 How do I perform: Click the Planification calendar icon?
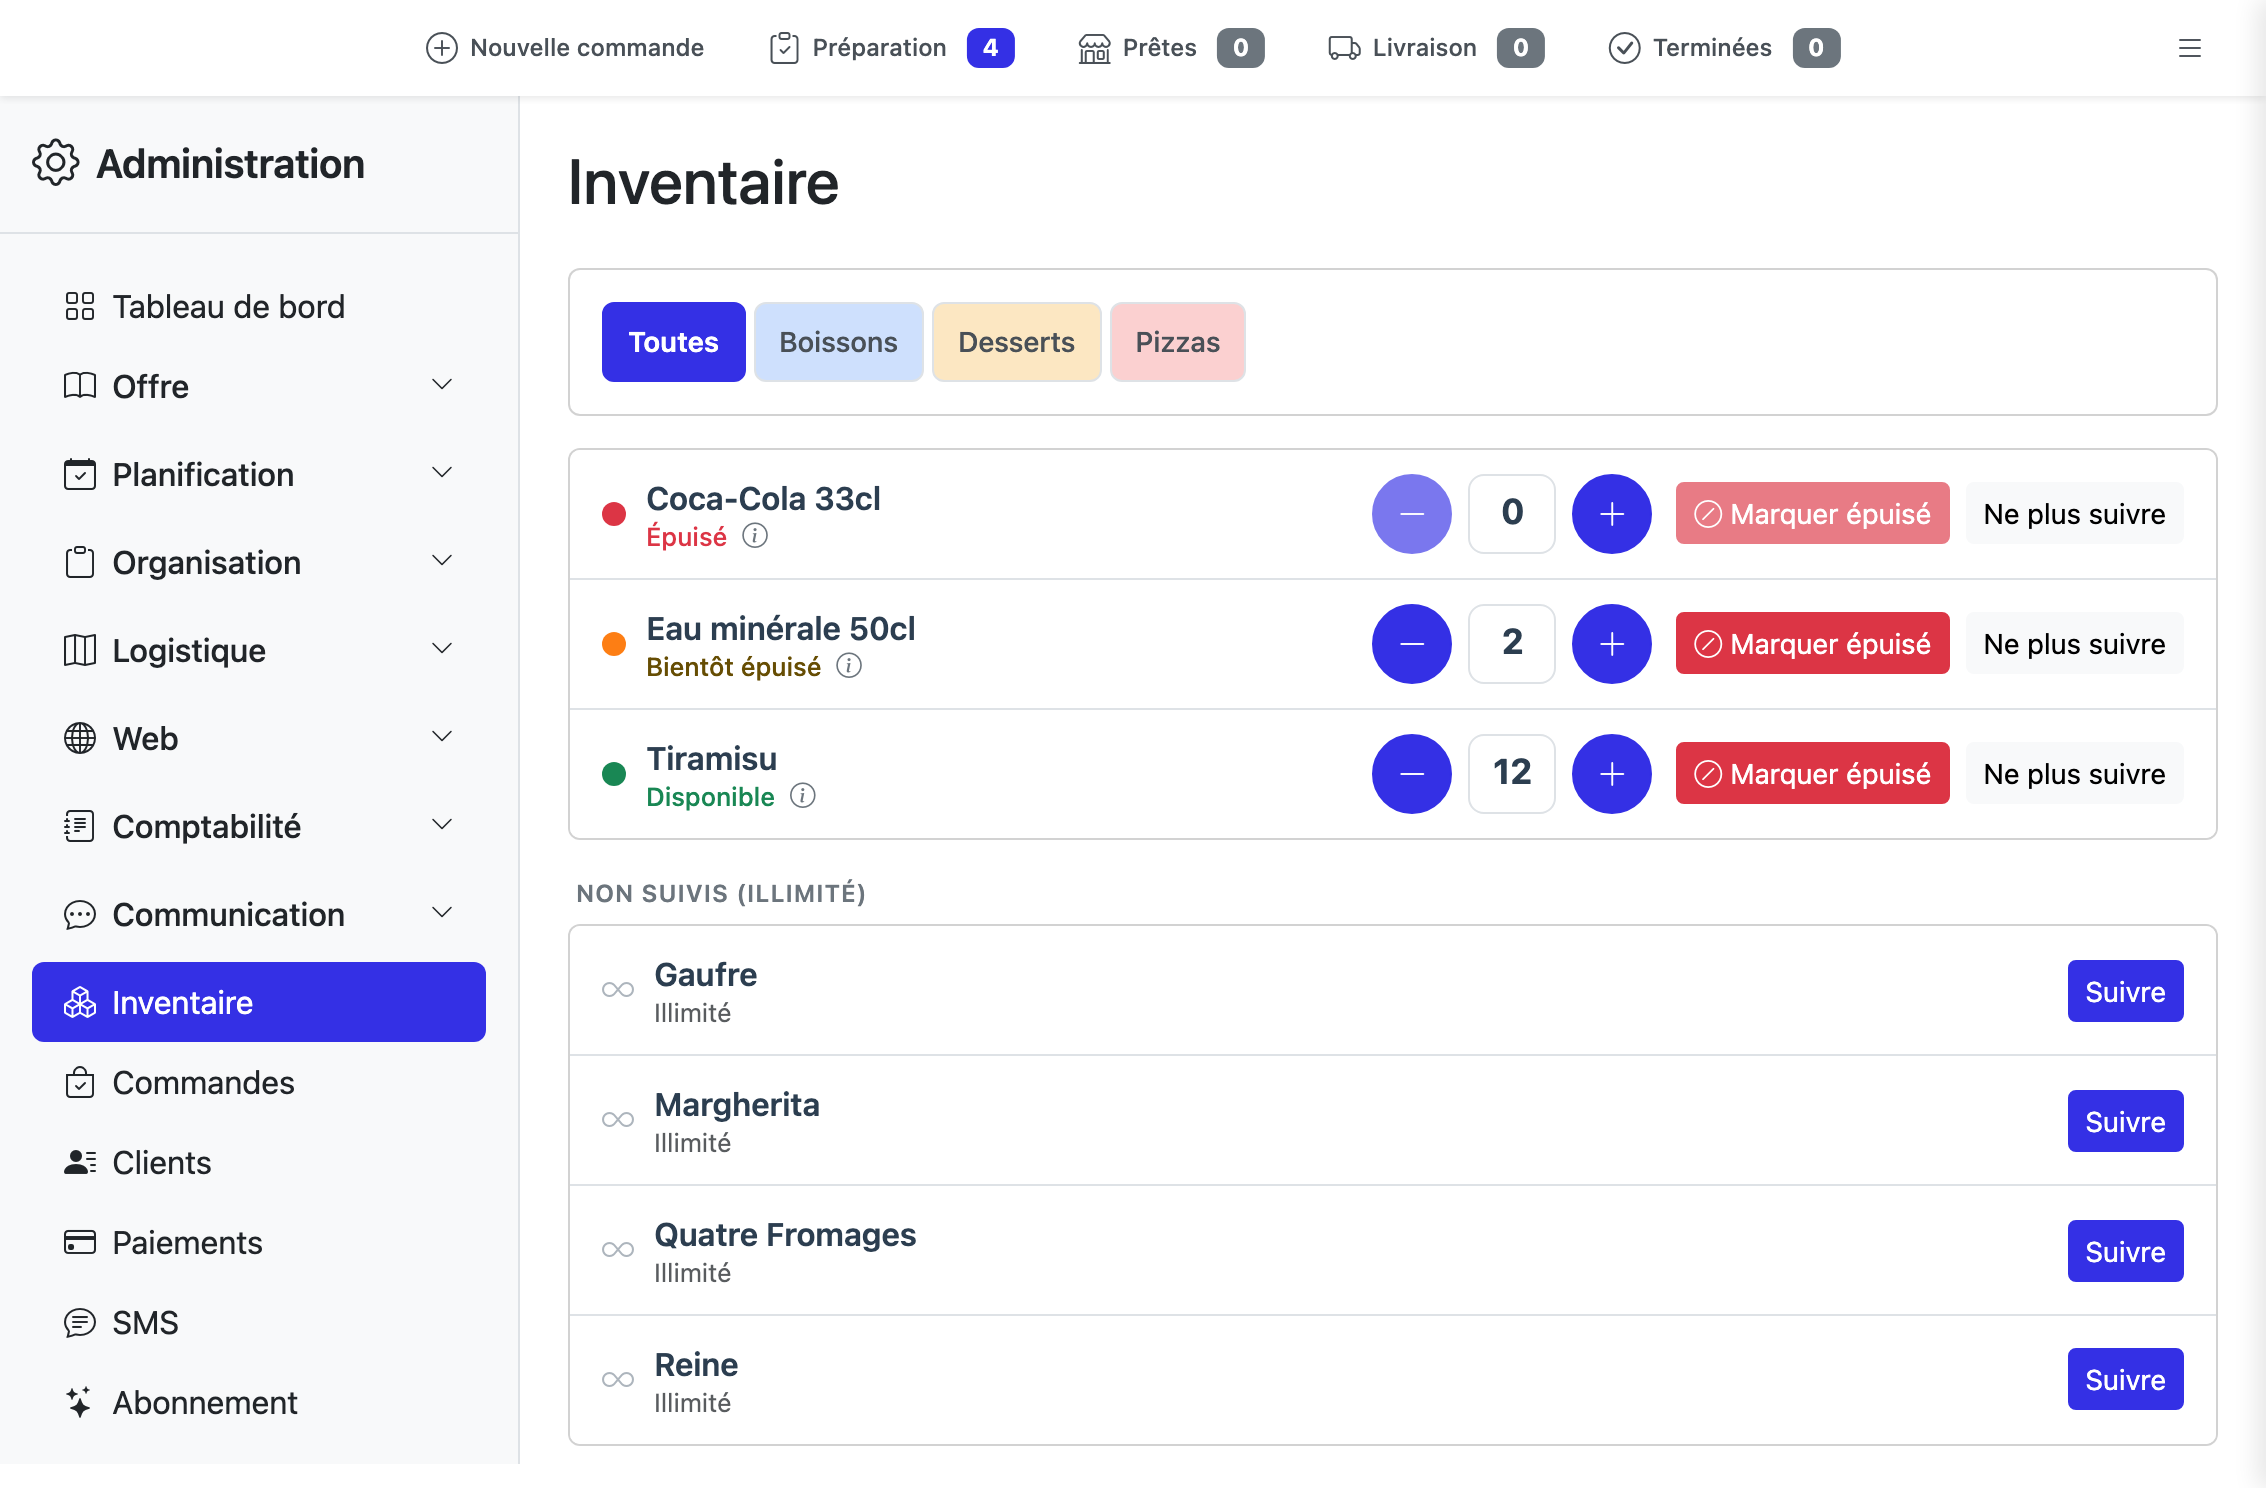(x=80, y=474)
